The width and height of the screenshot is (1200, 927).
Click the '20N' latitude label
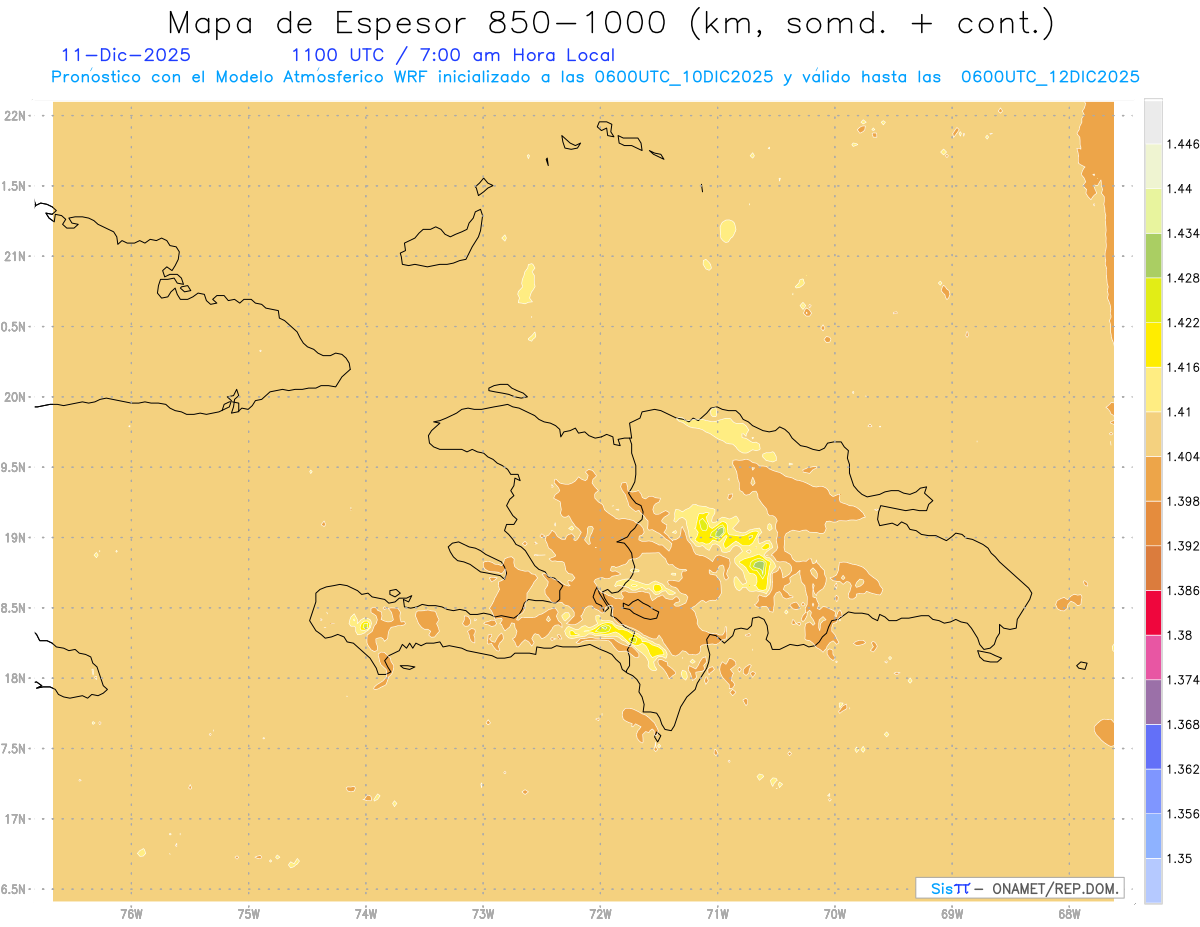[16, 397]
